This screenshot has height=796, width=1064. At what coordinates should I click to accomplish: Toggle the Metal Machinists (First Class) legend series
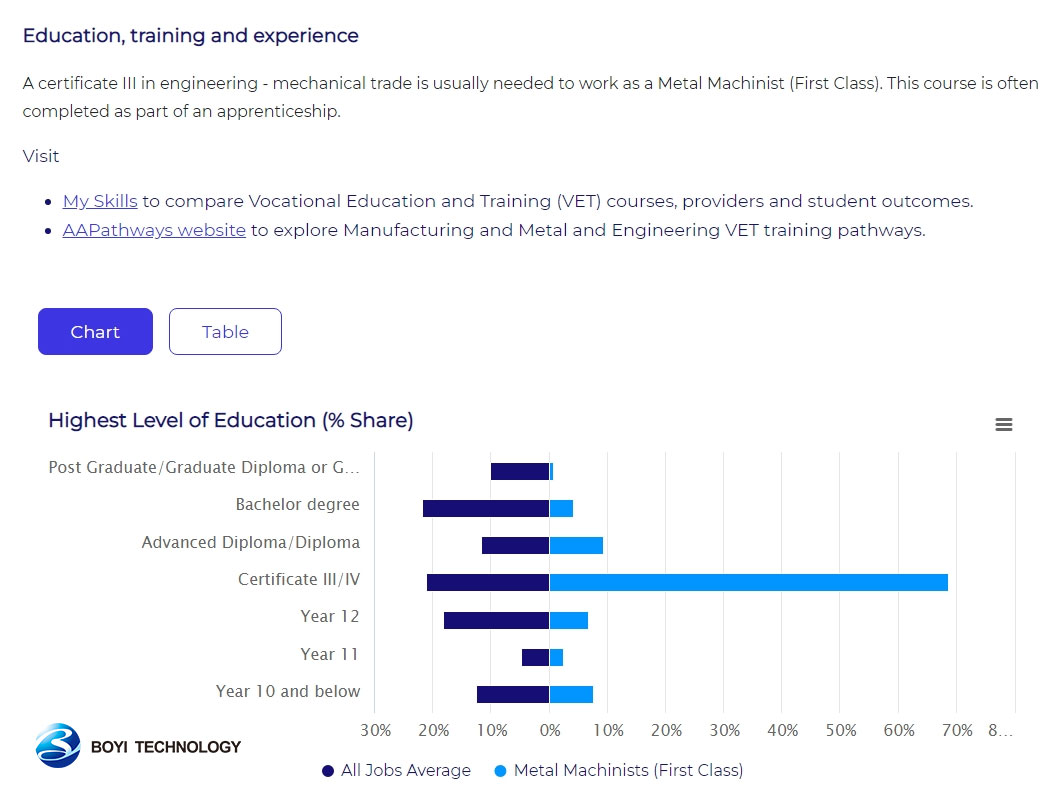click(x=628, y=770)
